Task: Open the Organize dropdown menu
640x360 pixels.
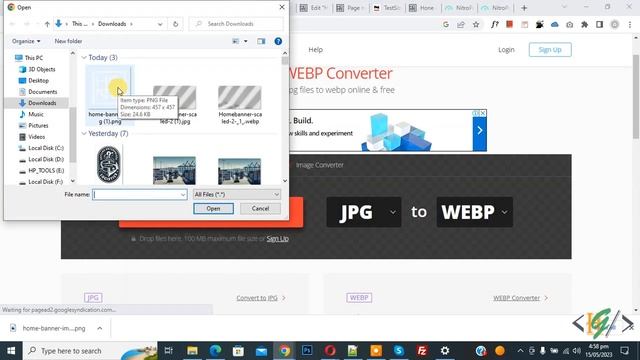Action: (x=26, y=41)
